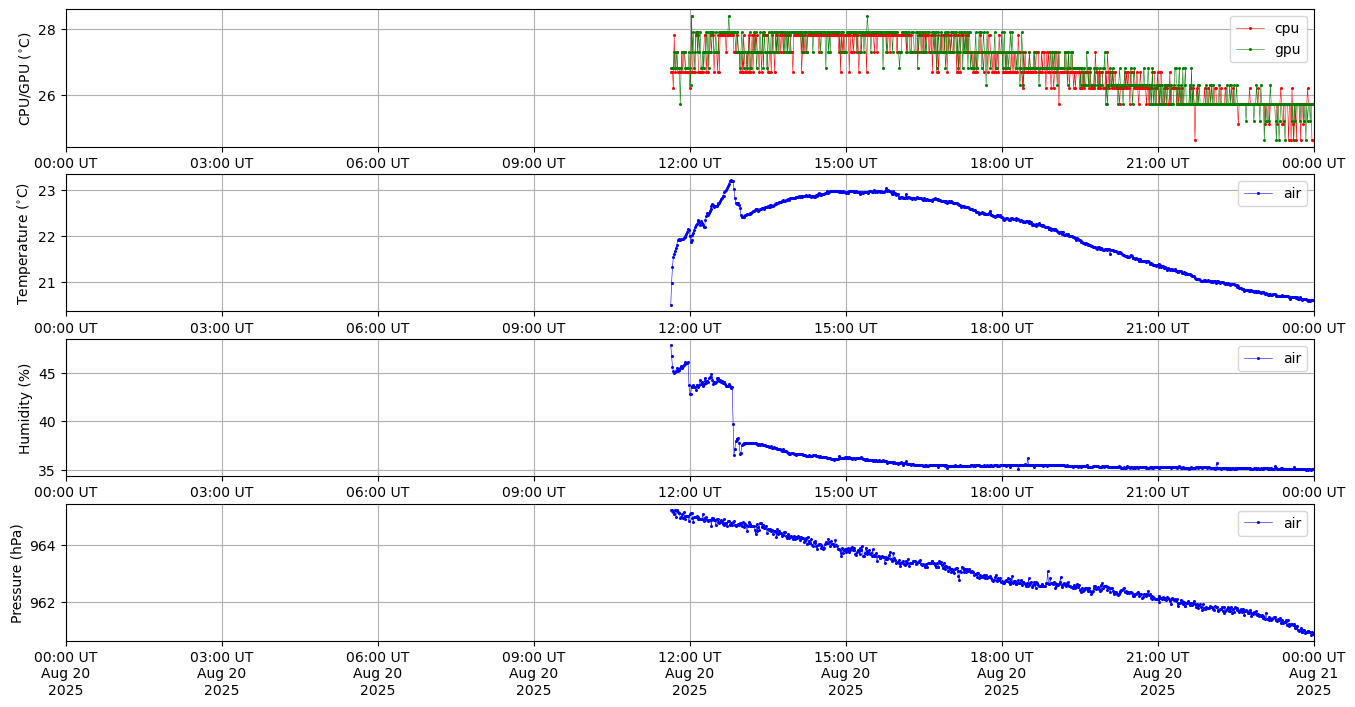The image size is (1355, 707).
Task: Click the 12:00 UT Aug 20 2025 label
Action: [x=690, y=673]
